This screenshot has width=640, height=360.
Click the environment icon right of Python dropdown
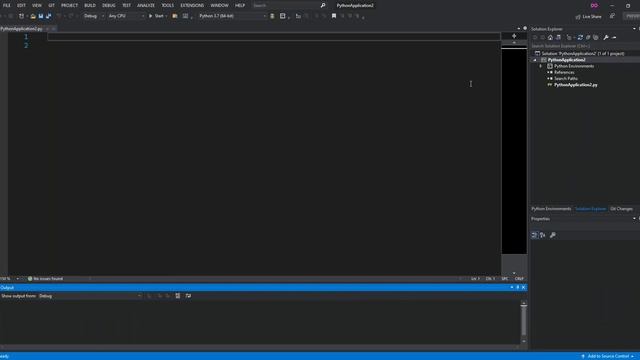click(x=272, y=16)
